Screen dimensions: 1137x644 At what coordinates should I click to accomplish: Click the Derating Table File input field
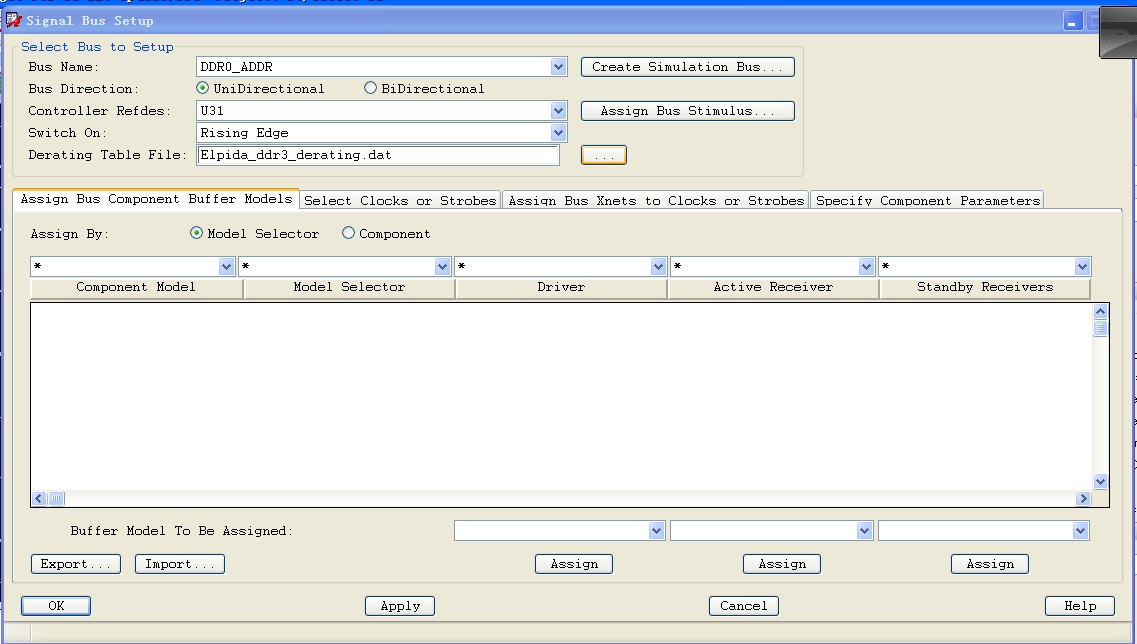tap(378, 155)
